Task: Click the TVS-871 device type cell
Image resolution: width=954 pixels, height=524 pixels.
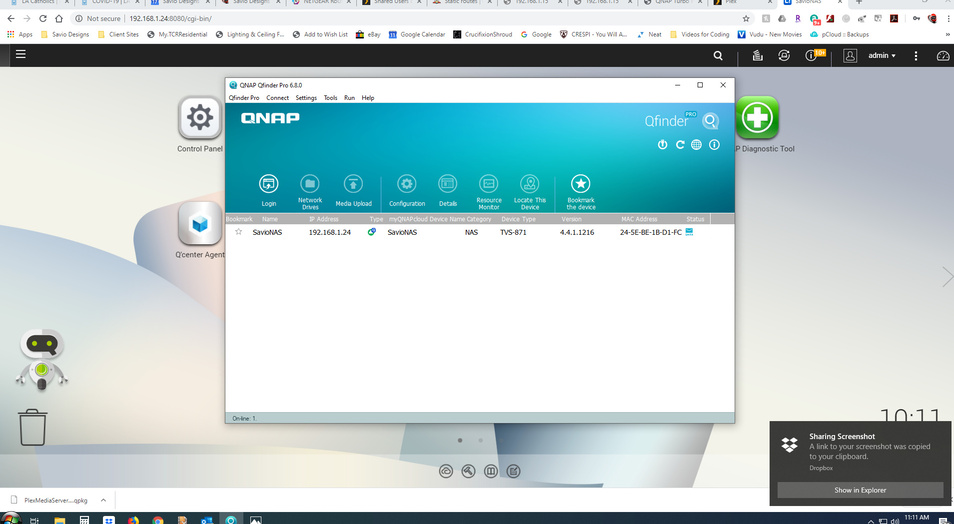Action: (514, 232)
